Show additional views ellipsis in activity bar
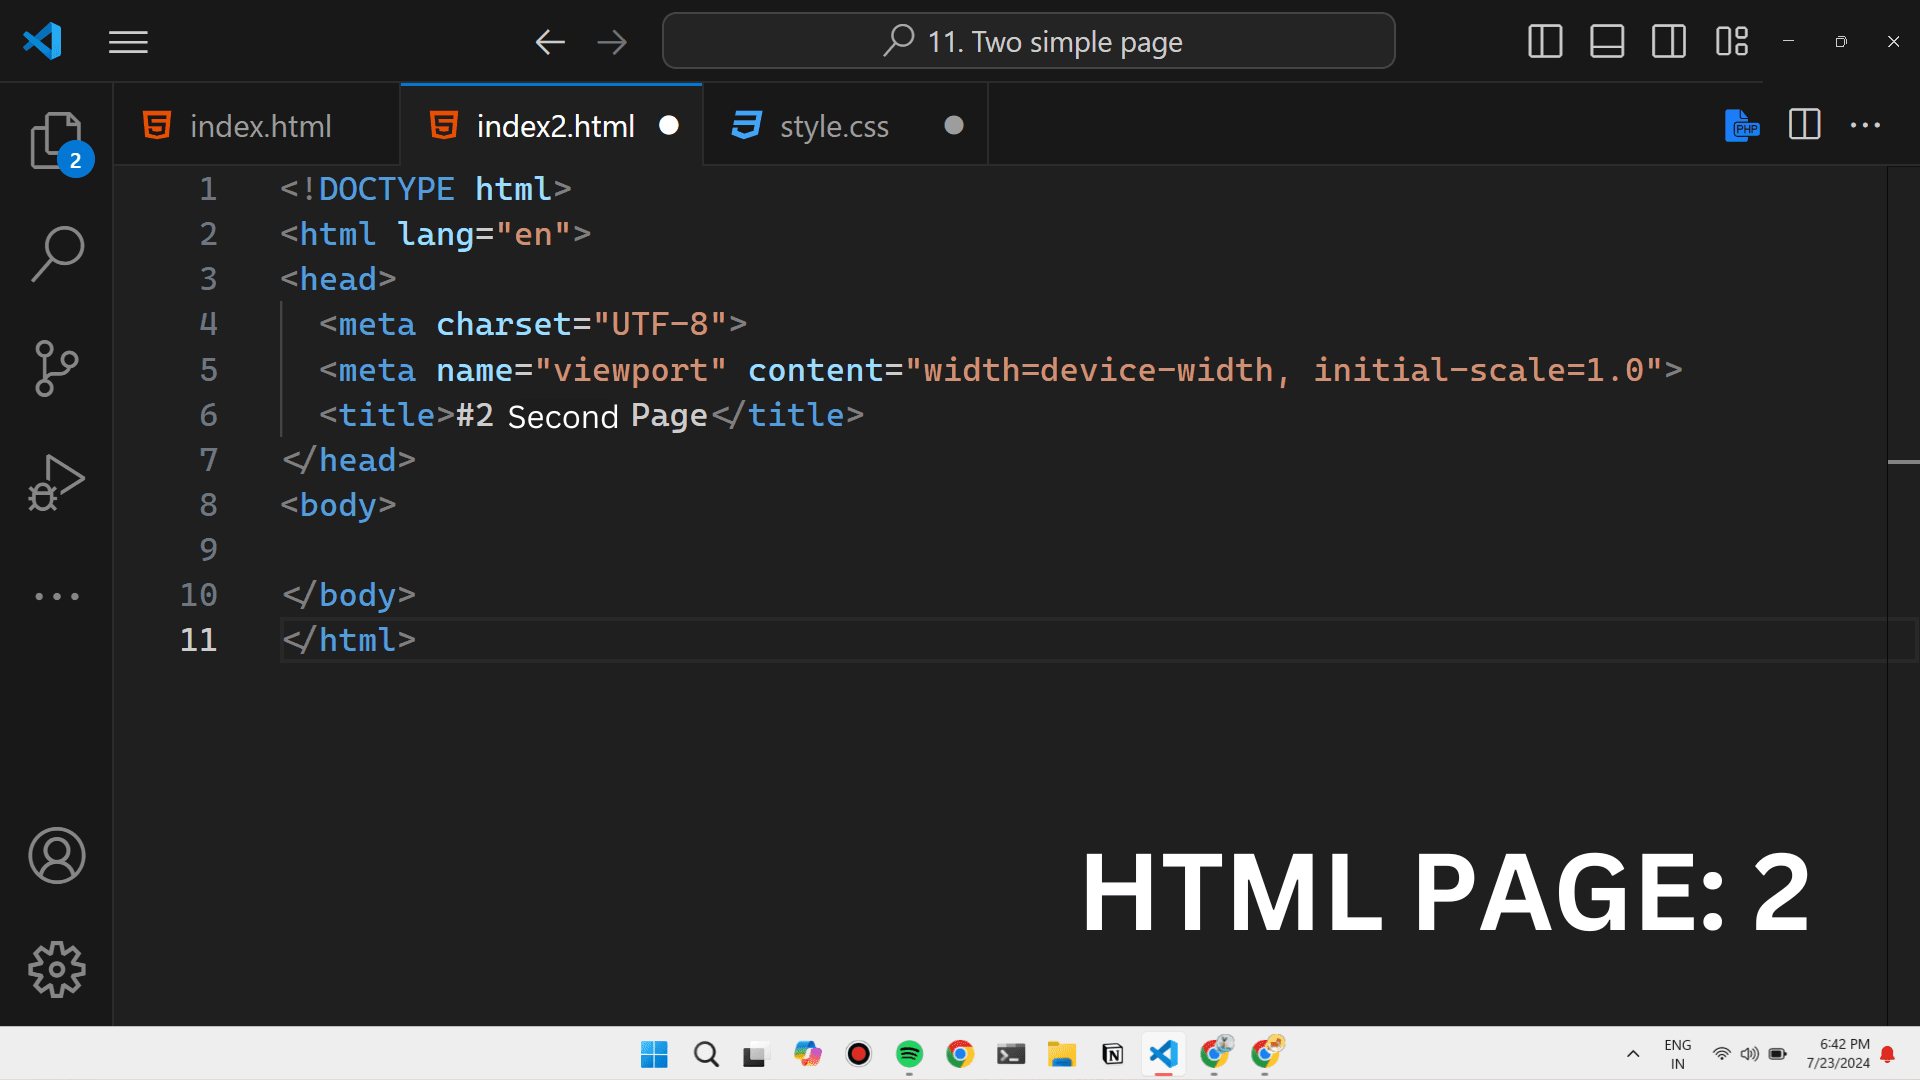This screenshot has height=1080, width=1920. [57, 596]
